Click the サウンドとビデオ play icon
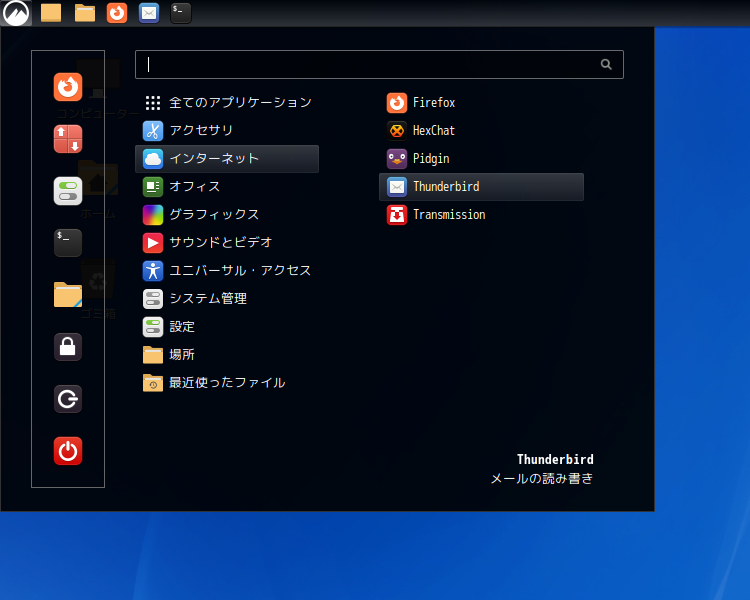Screen dimensions: 750x600 point(153,243)
